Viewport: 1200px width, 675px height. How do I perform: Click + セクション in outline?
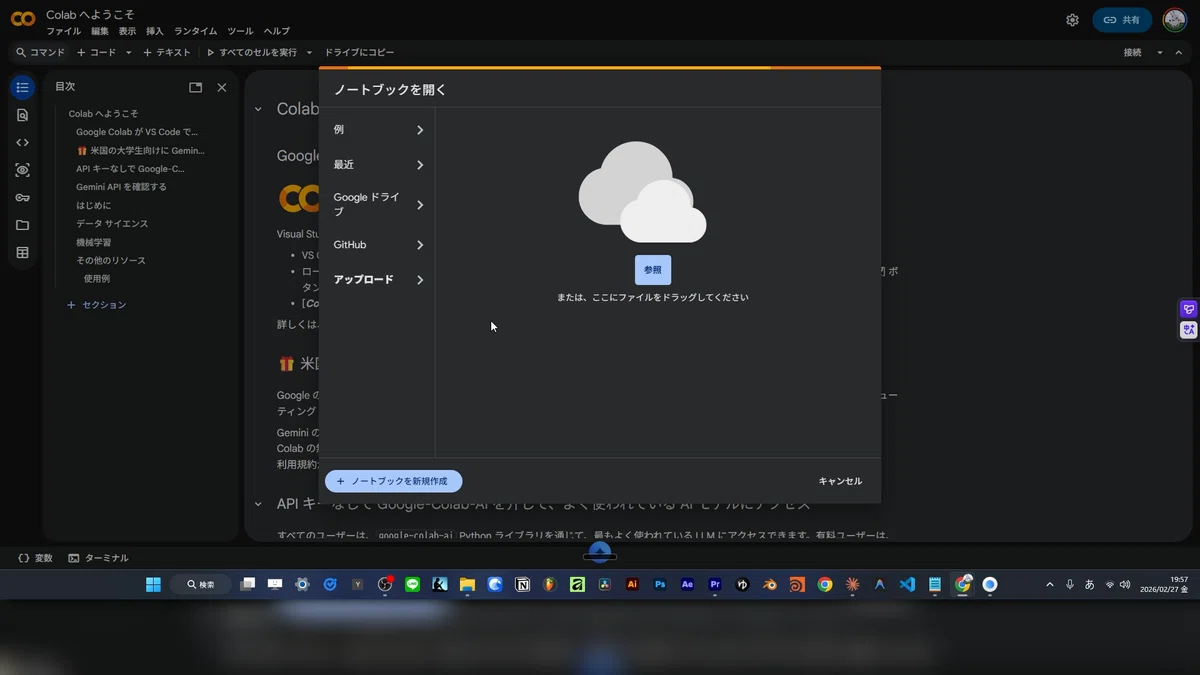(96, 305)
